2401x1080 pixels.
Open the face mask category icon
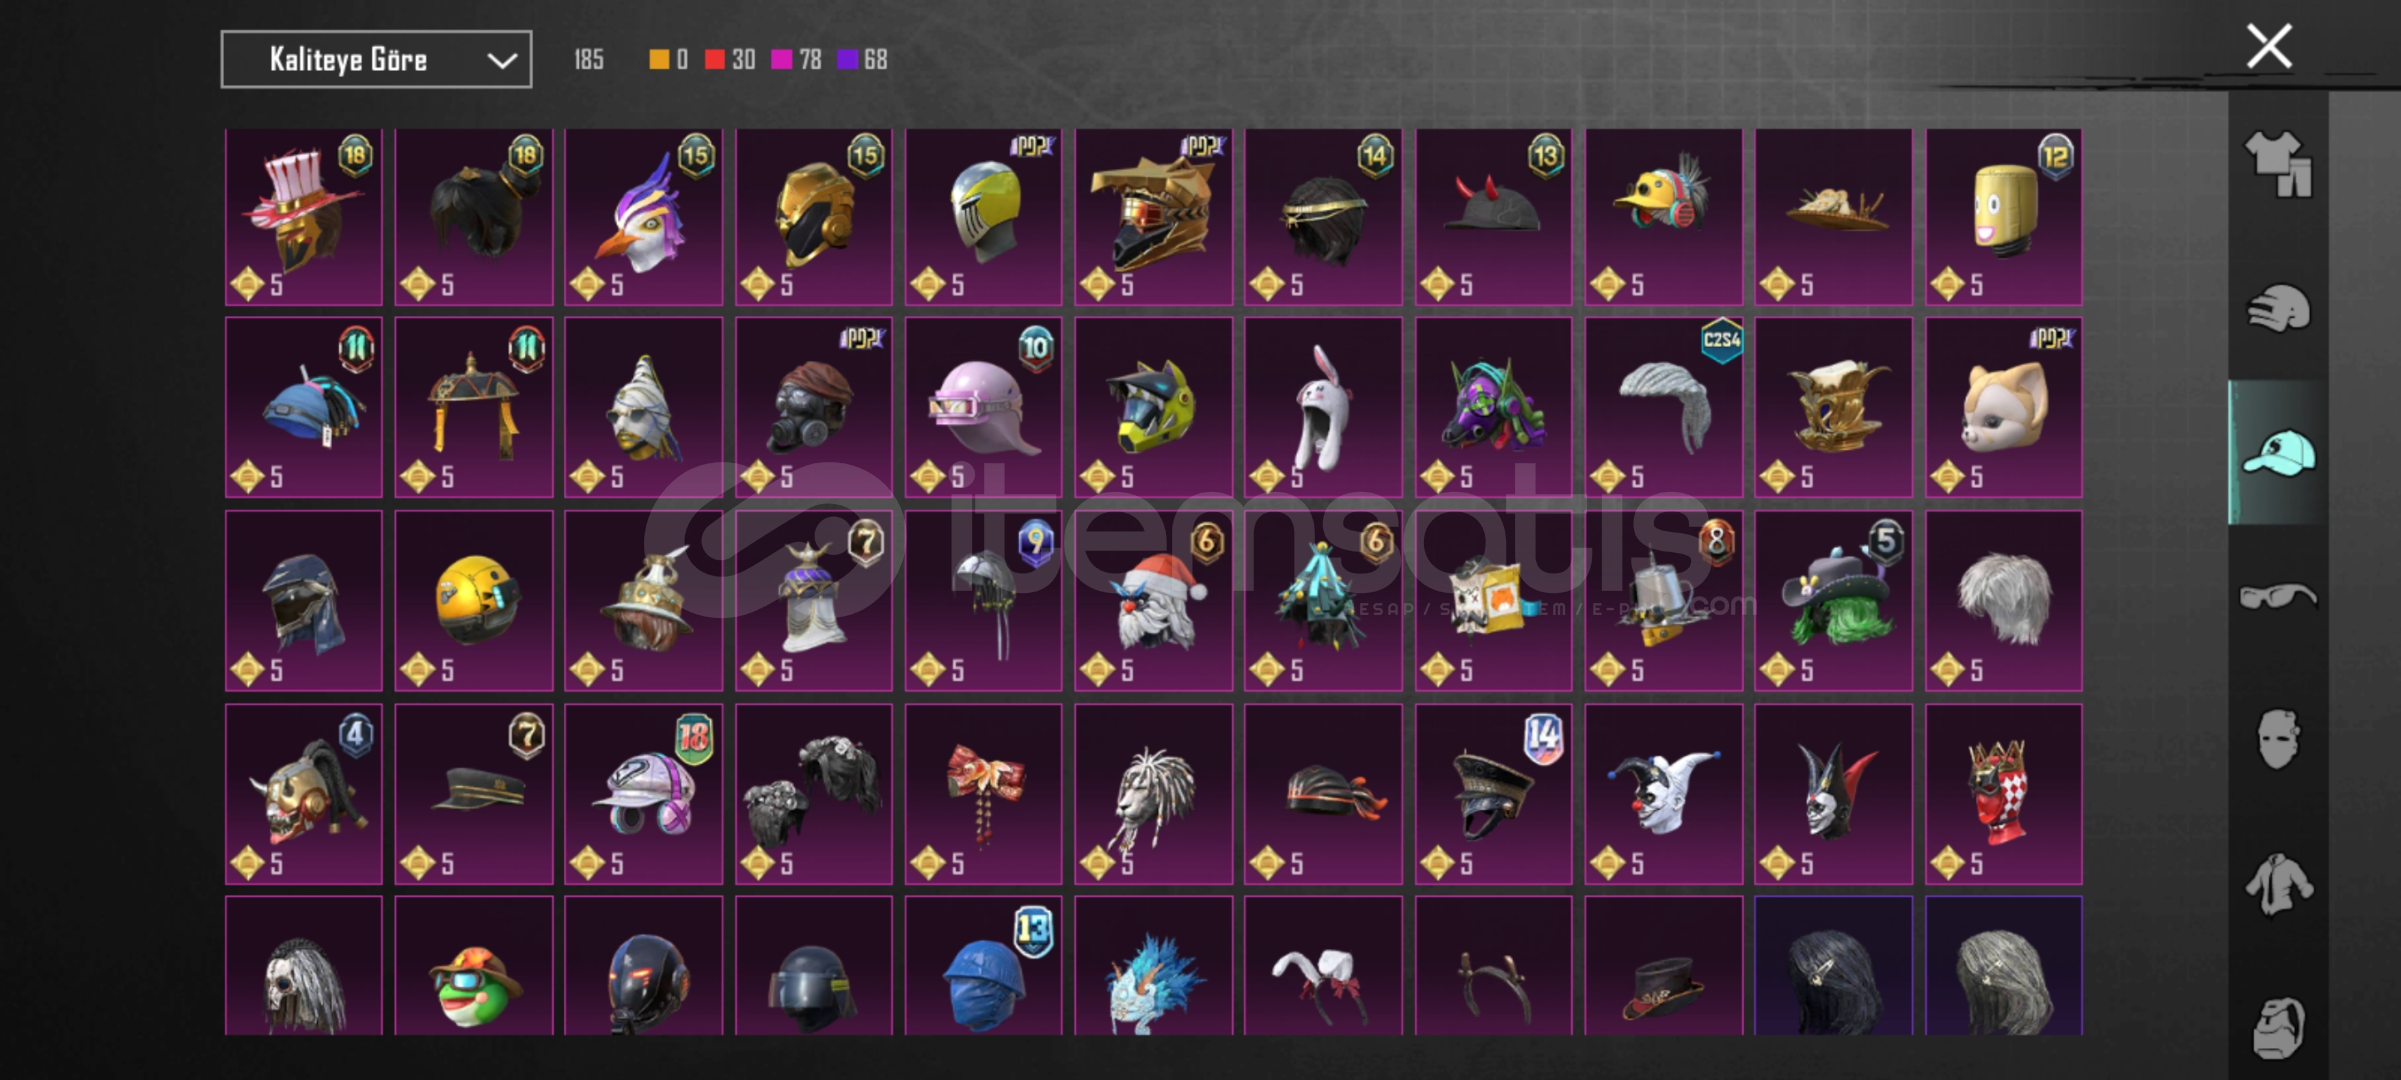coord(2278,740)
